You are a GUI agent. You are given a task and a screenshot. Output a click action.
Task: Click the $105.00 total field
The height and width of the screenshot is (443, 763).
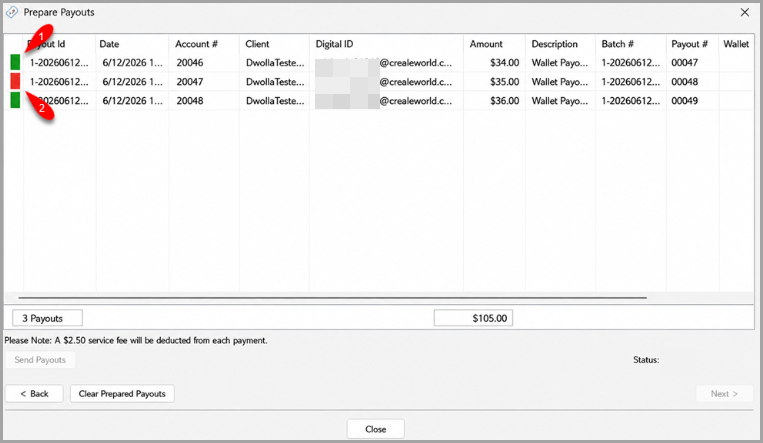click(x=473, y=318)
